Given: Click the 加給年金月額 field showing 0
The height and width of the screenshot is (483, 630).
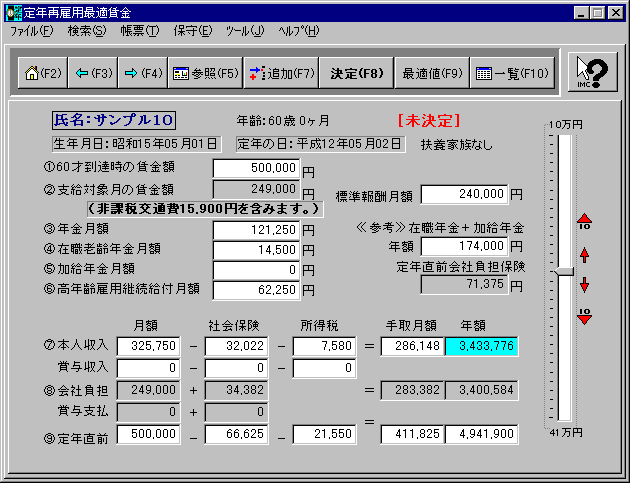Looking at the screenshot, I should [256, 270].
